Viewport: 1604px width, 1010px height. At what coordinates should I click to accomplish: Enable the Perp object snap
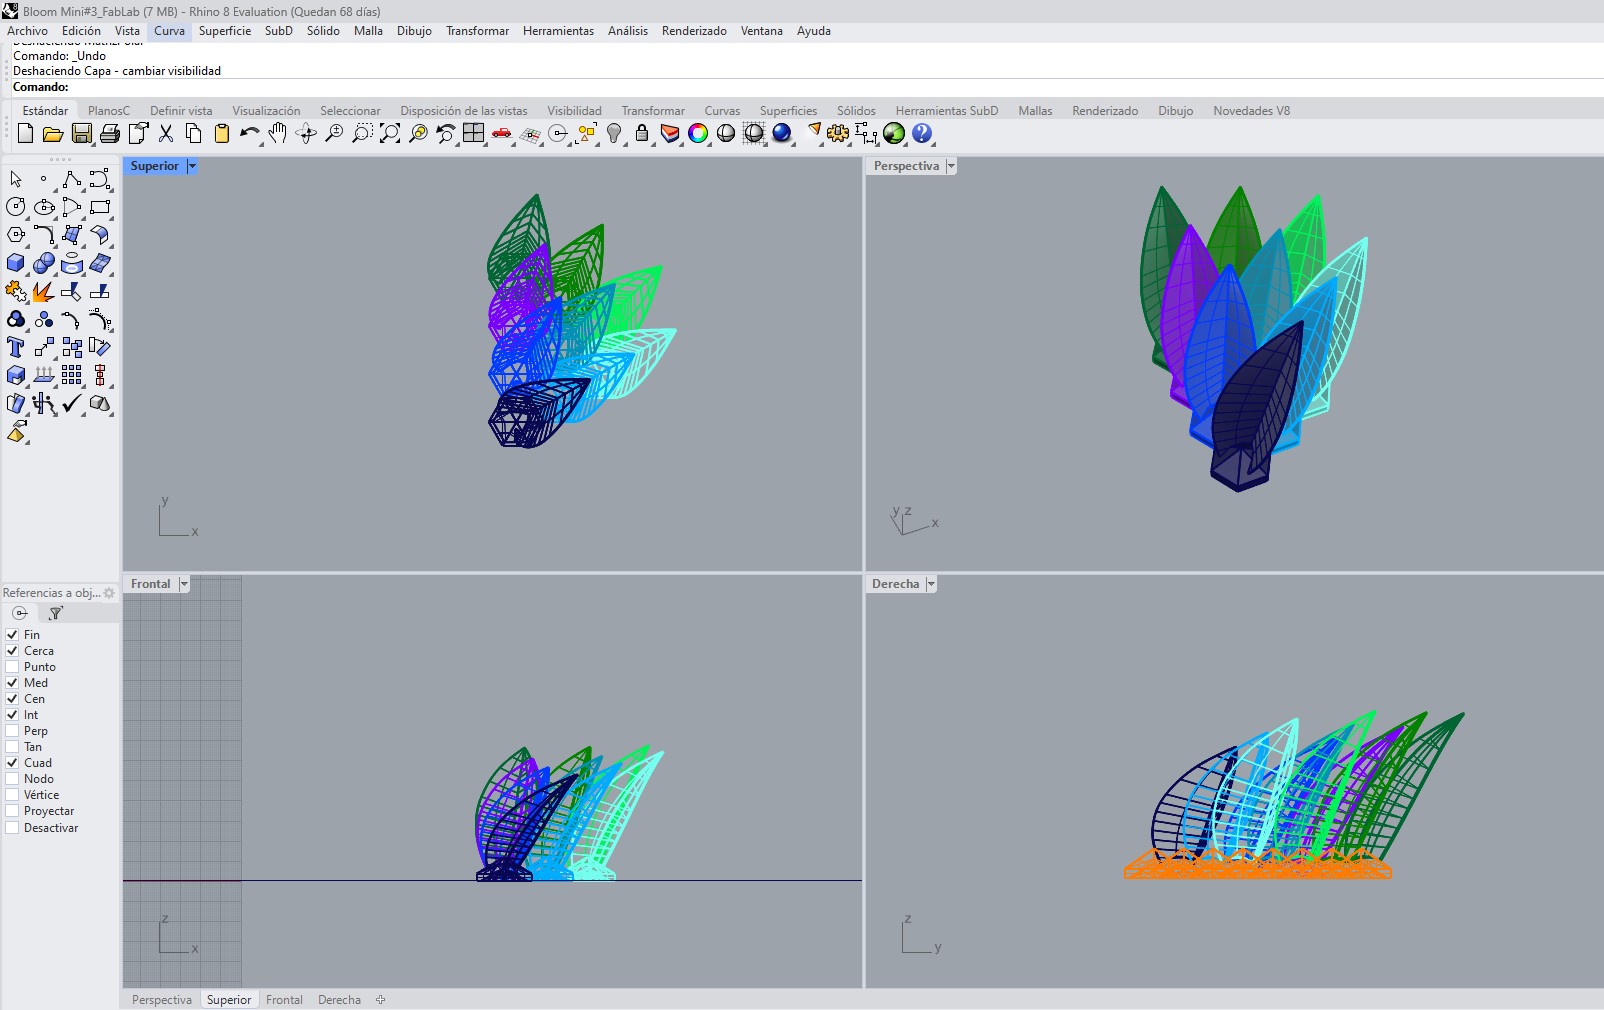12,731
